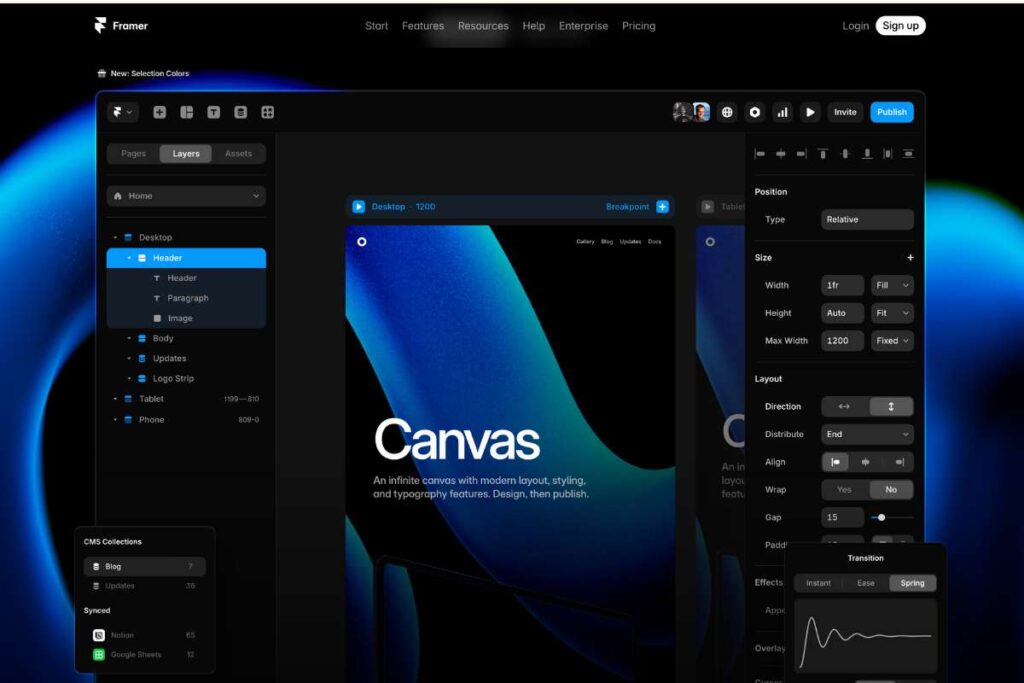The width and height of the screenshot is (1024, 683).
Task: Click the Height Auto field
Action: pos(842,313)
